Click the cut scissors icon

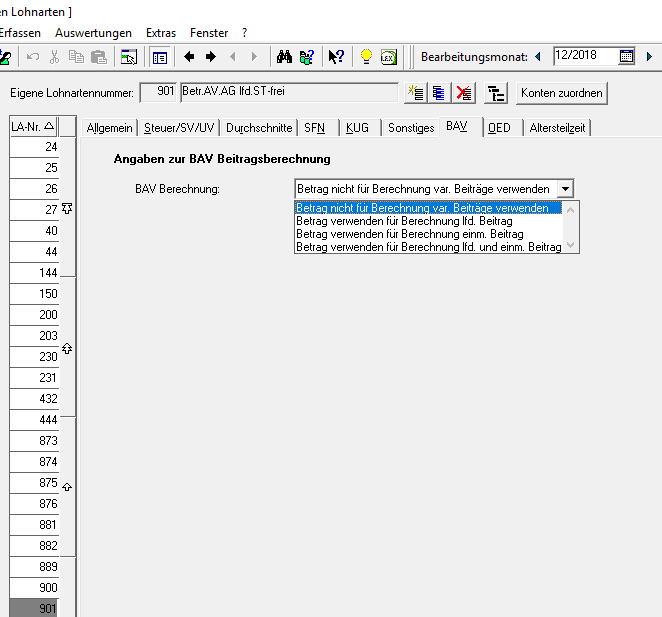click(x=54, y=57)
